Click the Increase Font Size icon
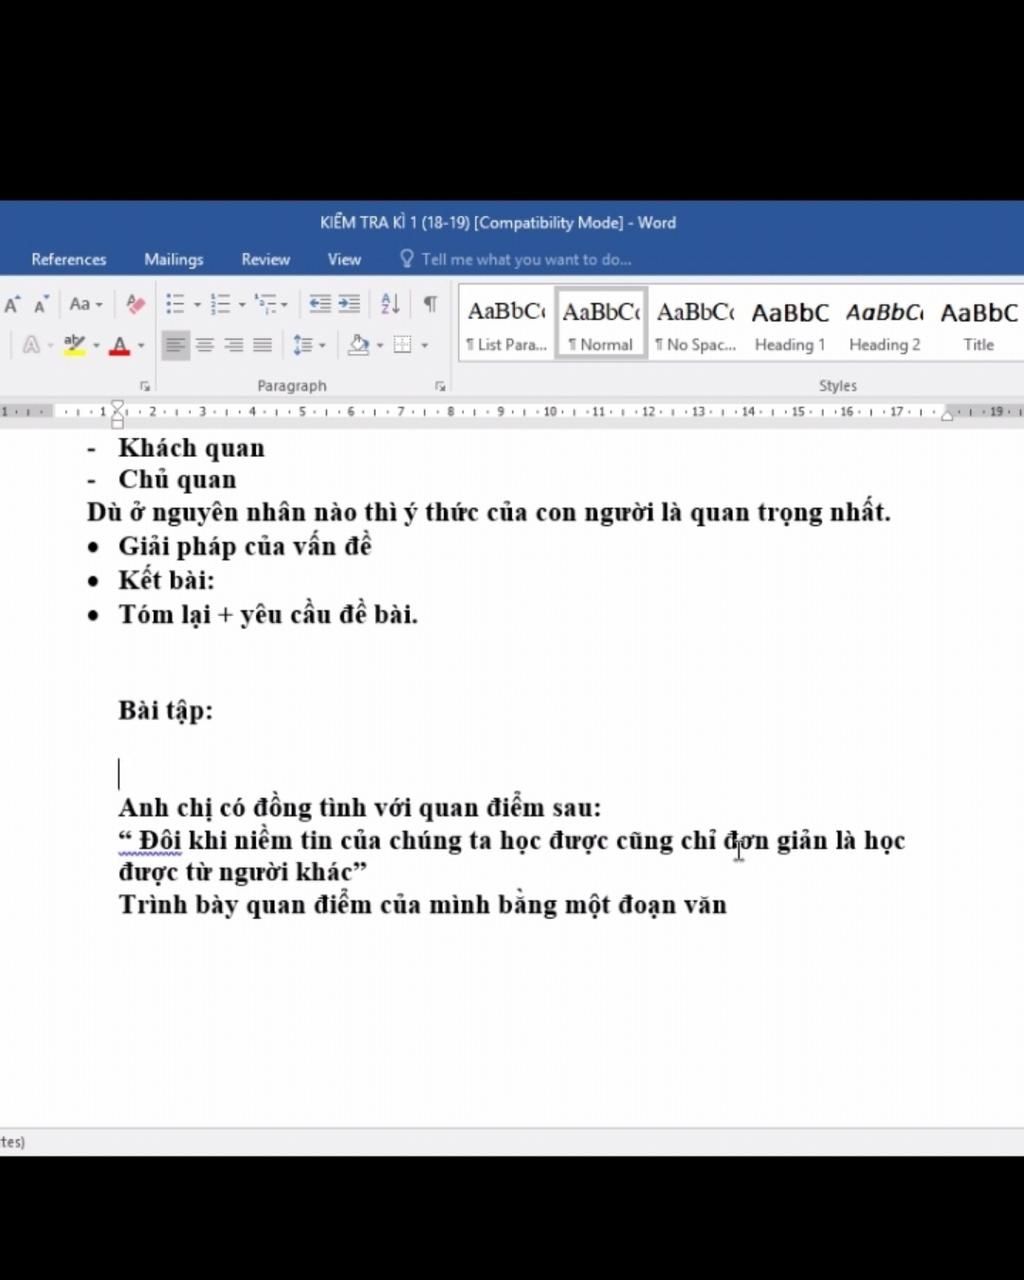 tap(12, 304)
